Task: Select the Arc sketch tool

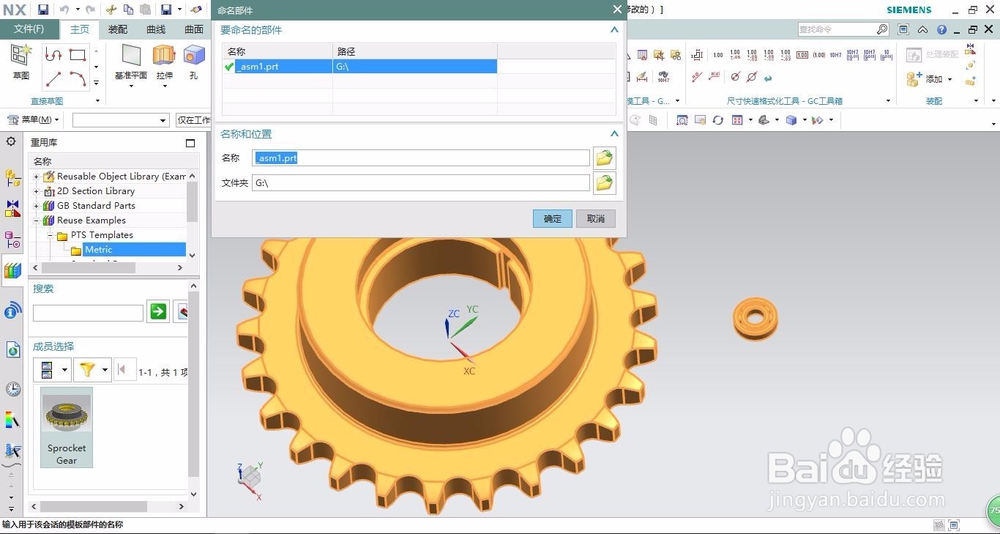Action: (78, 79)
